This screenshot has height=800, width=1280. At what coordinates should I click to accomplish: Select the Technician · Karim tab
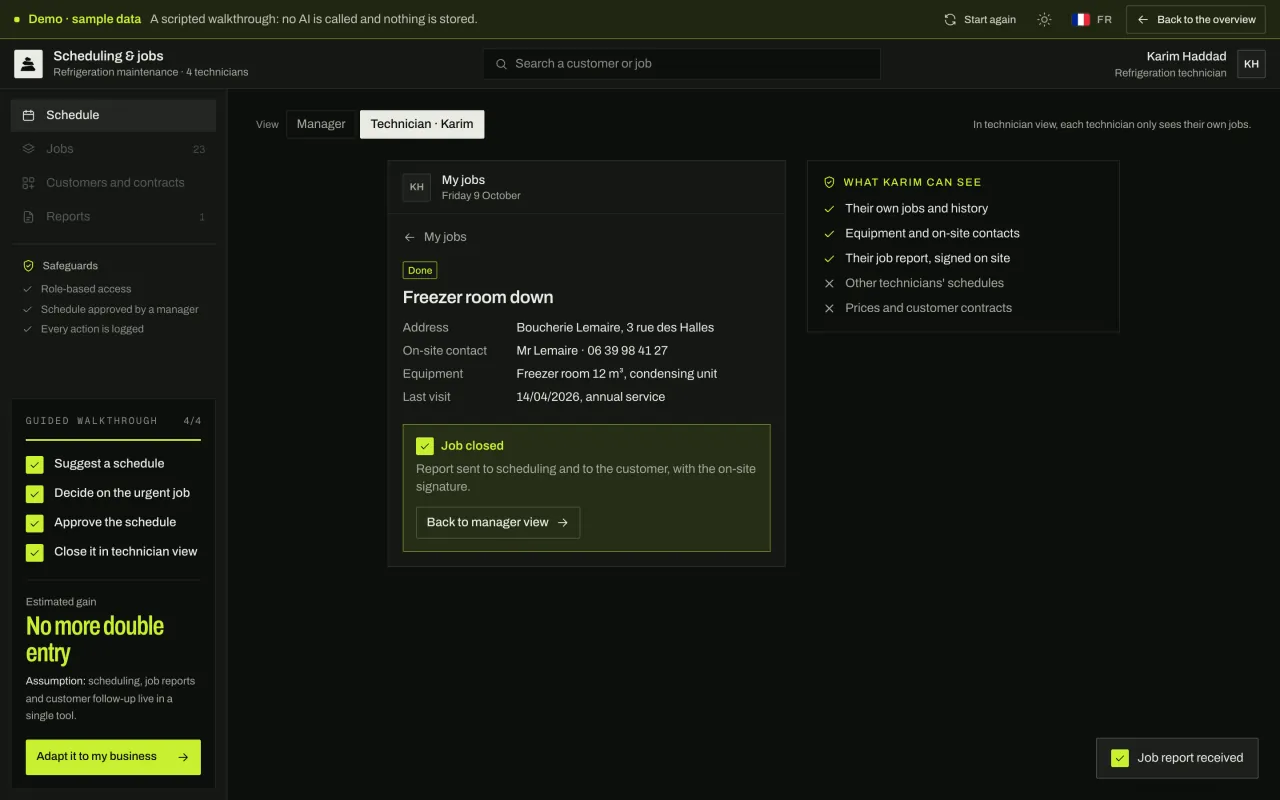click(x=422, y=124)
